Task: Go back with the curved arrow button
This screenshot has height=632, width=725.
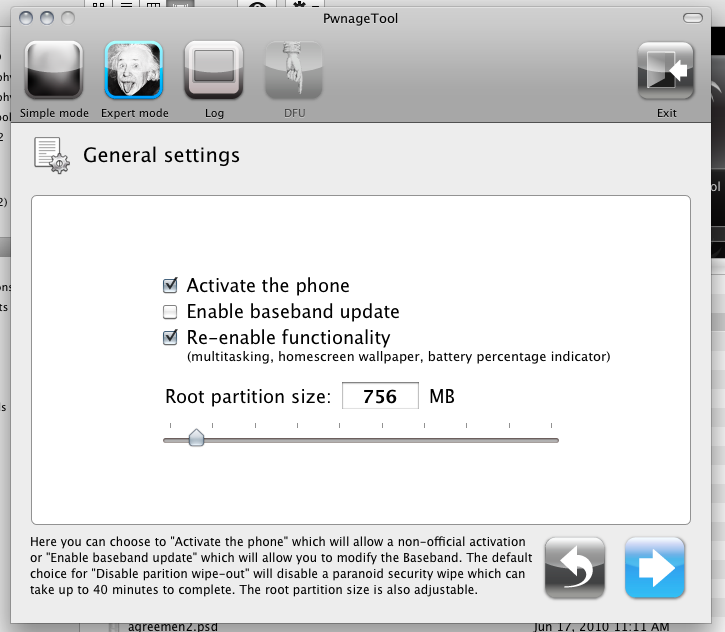Action: 575,568
